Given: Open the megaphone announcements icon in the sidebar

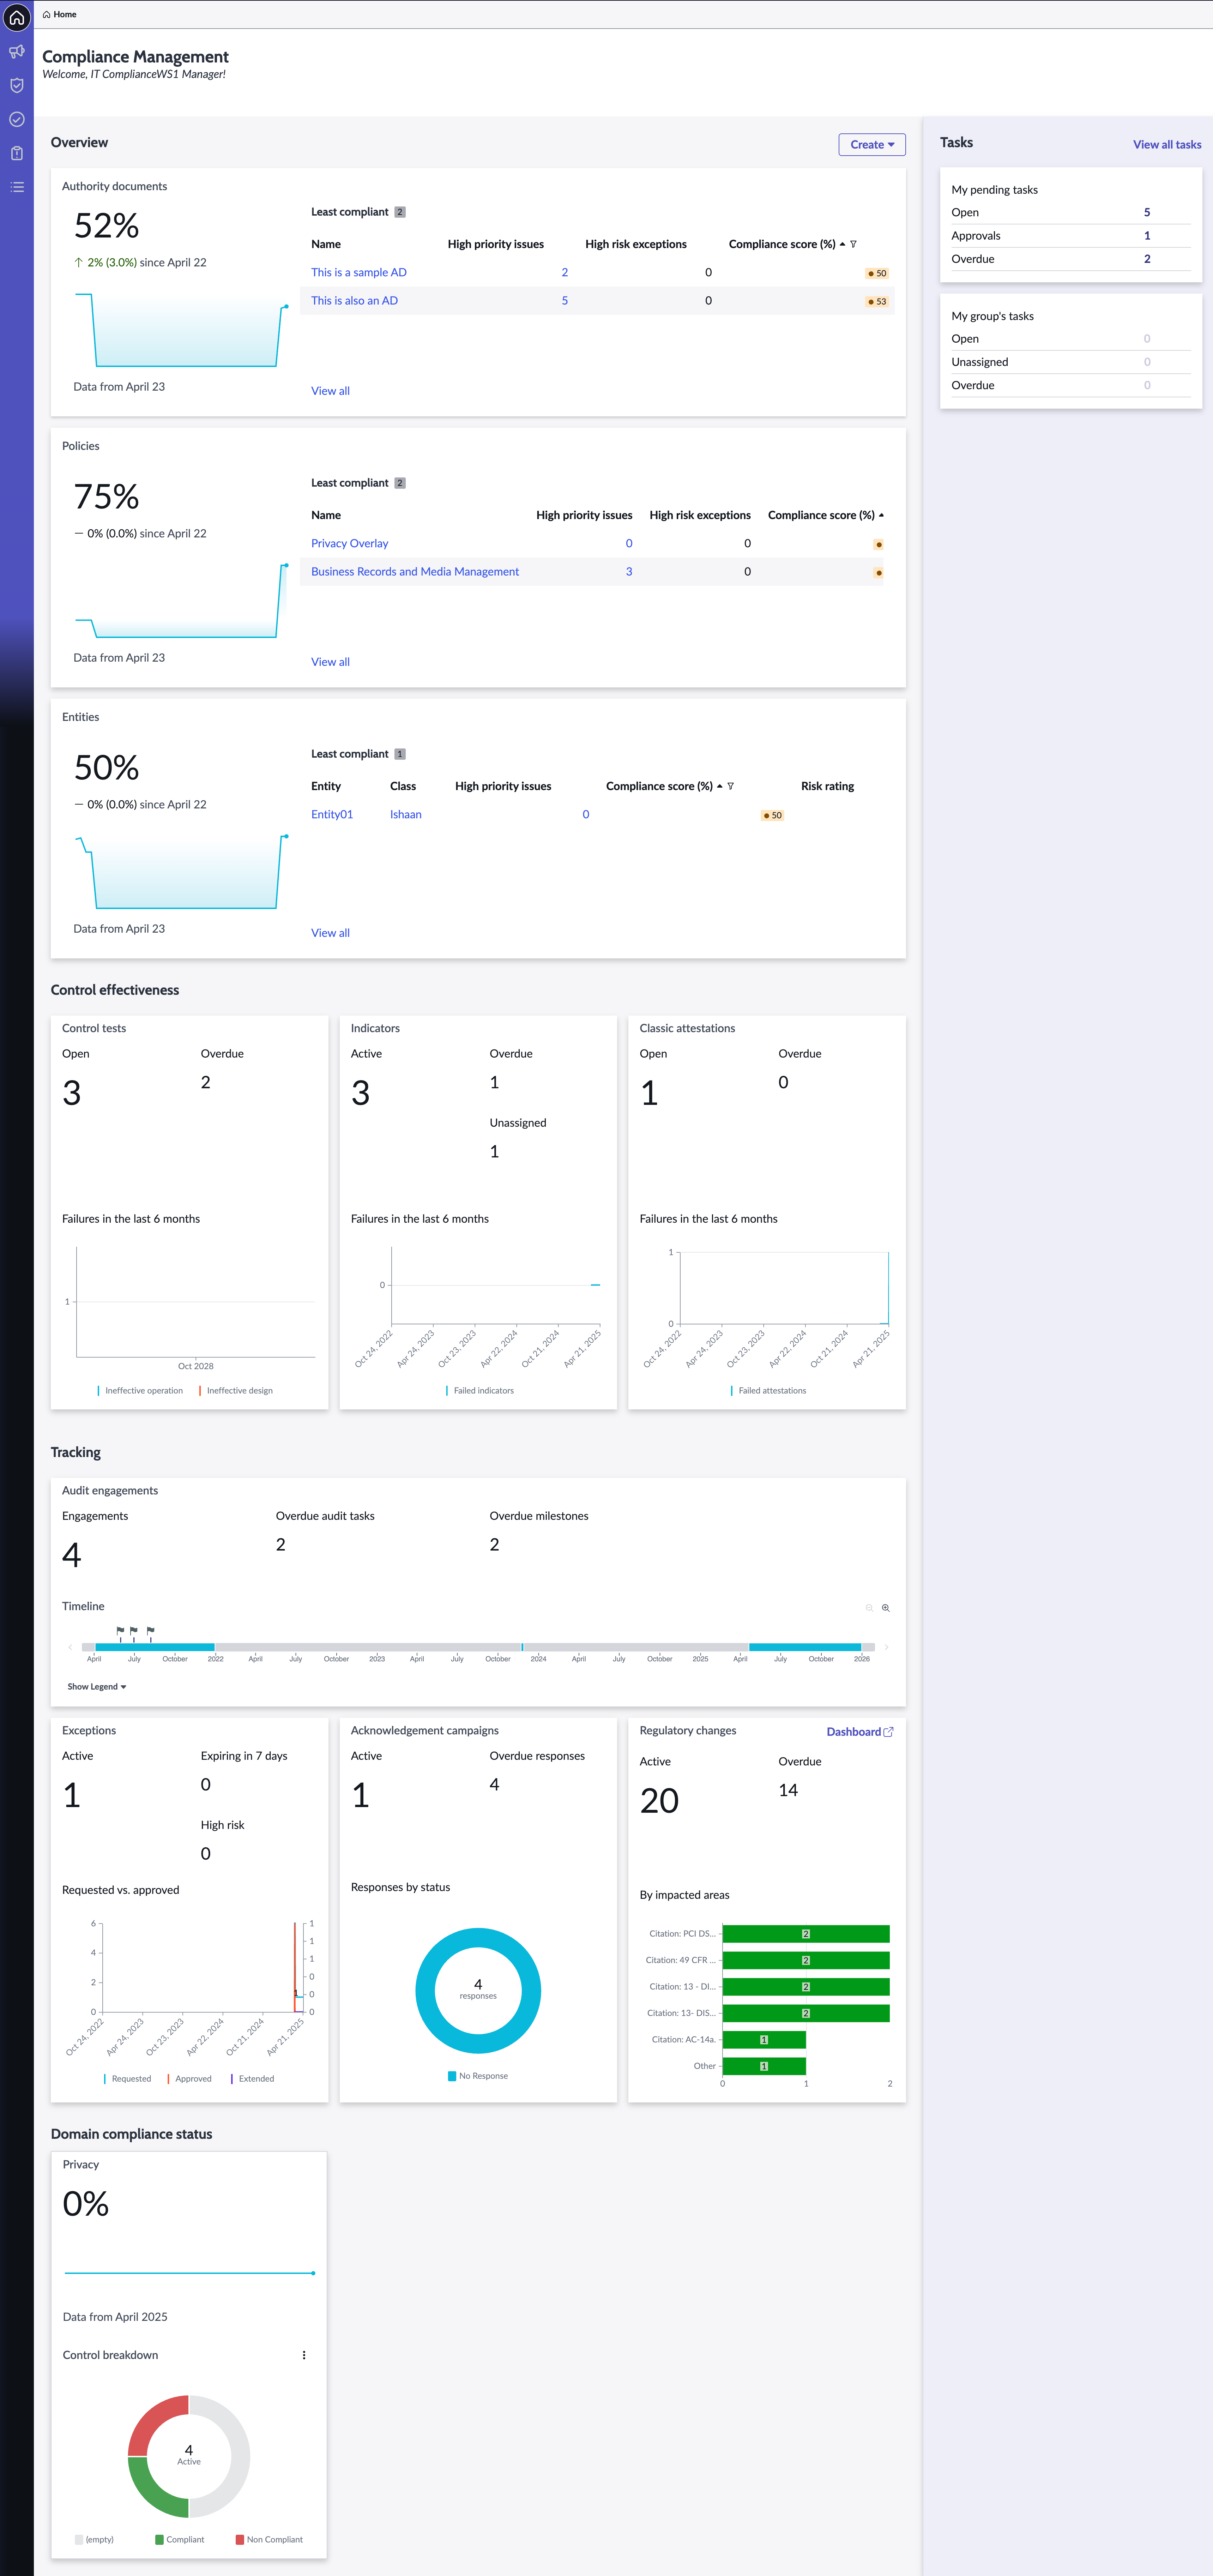Looking at the screenshot, I should click(17, 51).
